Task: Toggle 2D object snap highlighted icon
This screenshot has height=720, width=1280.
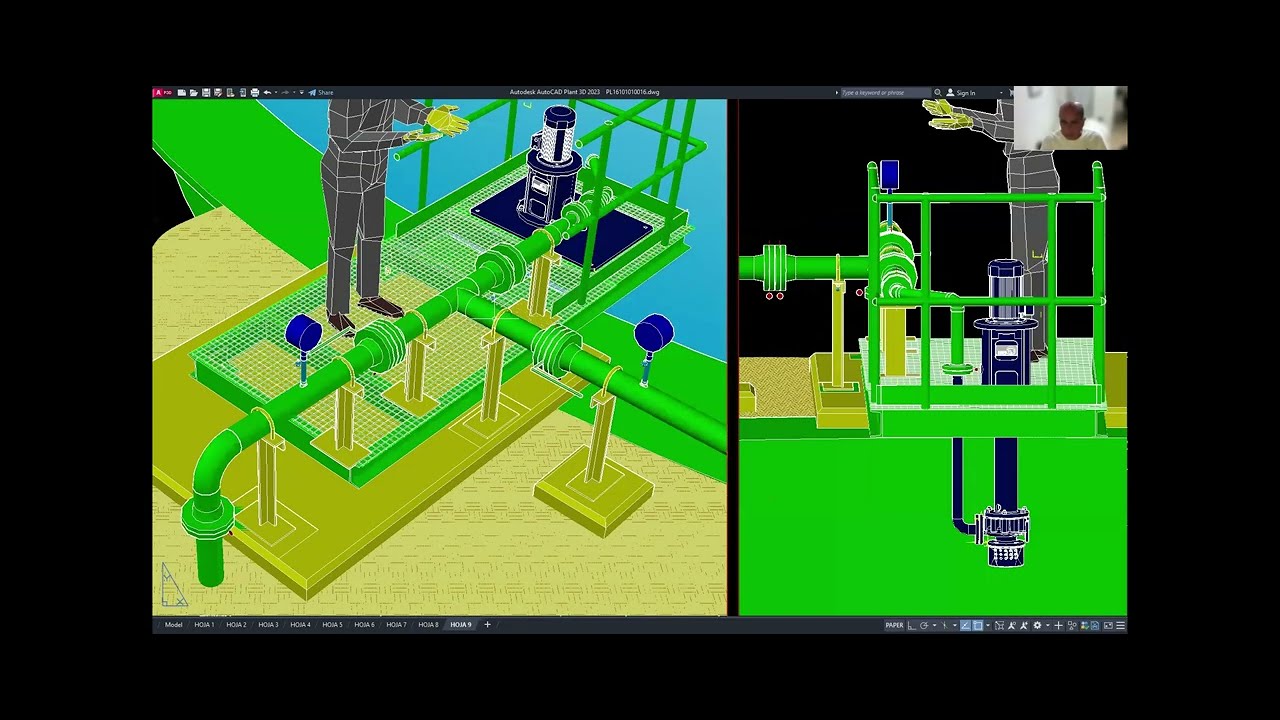Action: pos(978,625)
